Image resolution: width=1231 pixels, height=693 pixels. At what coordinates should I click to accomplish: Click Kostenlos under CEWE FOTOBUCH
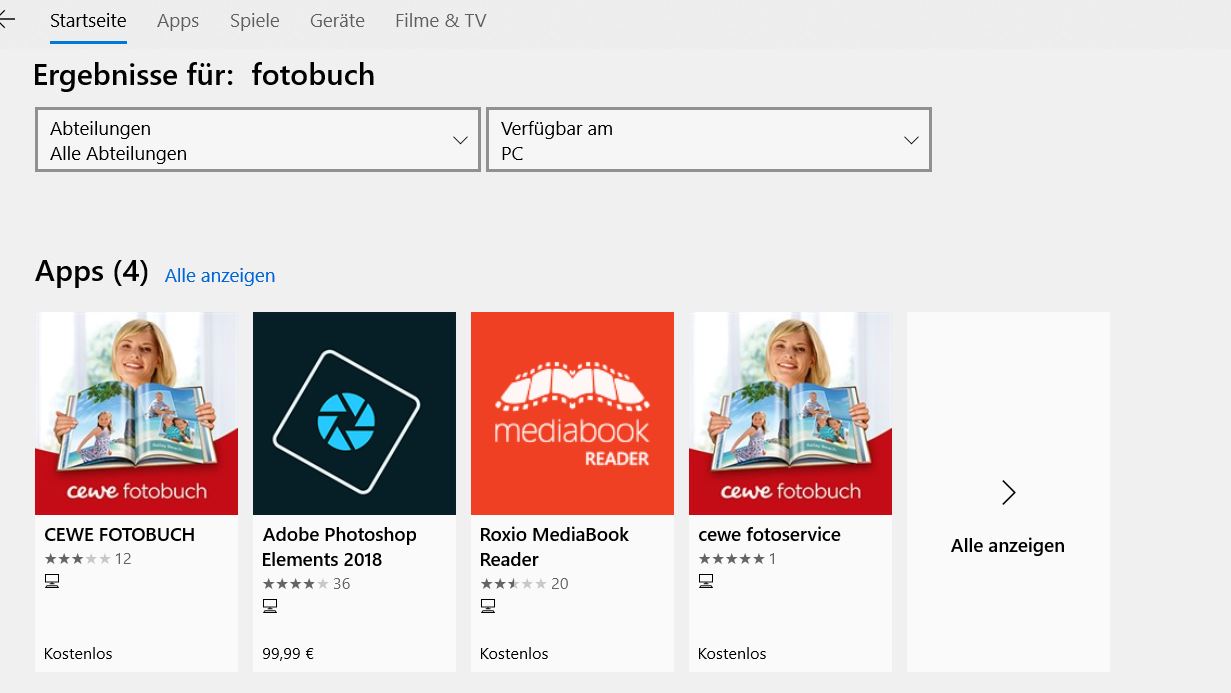tap(78, 654)
